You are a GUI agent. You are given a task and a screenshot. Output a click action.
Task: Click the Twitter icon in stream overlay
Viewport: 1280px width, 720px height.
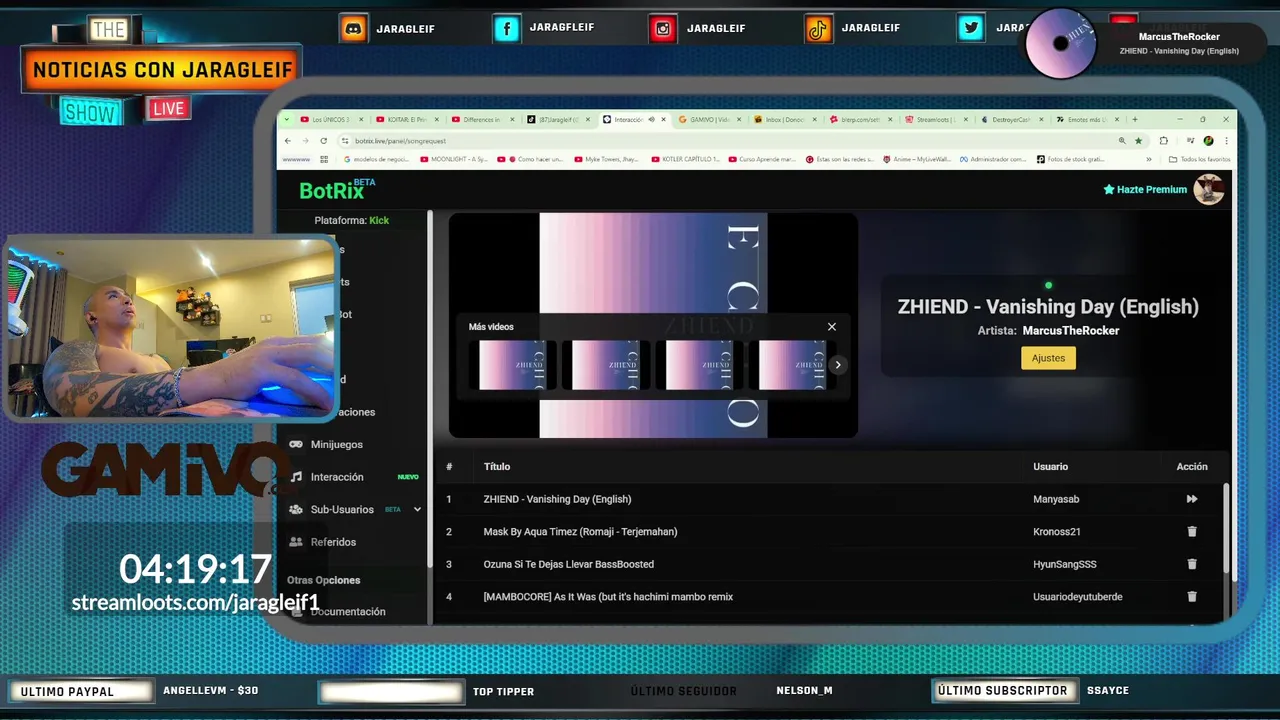[971, 29]
